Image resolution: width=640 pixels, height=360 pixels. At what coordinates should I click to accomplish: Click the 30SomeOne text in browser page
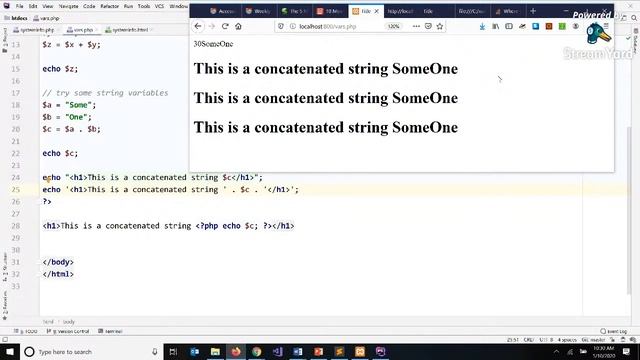coord(213,44)
